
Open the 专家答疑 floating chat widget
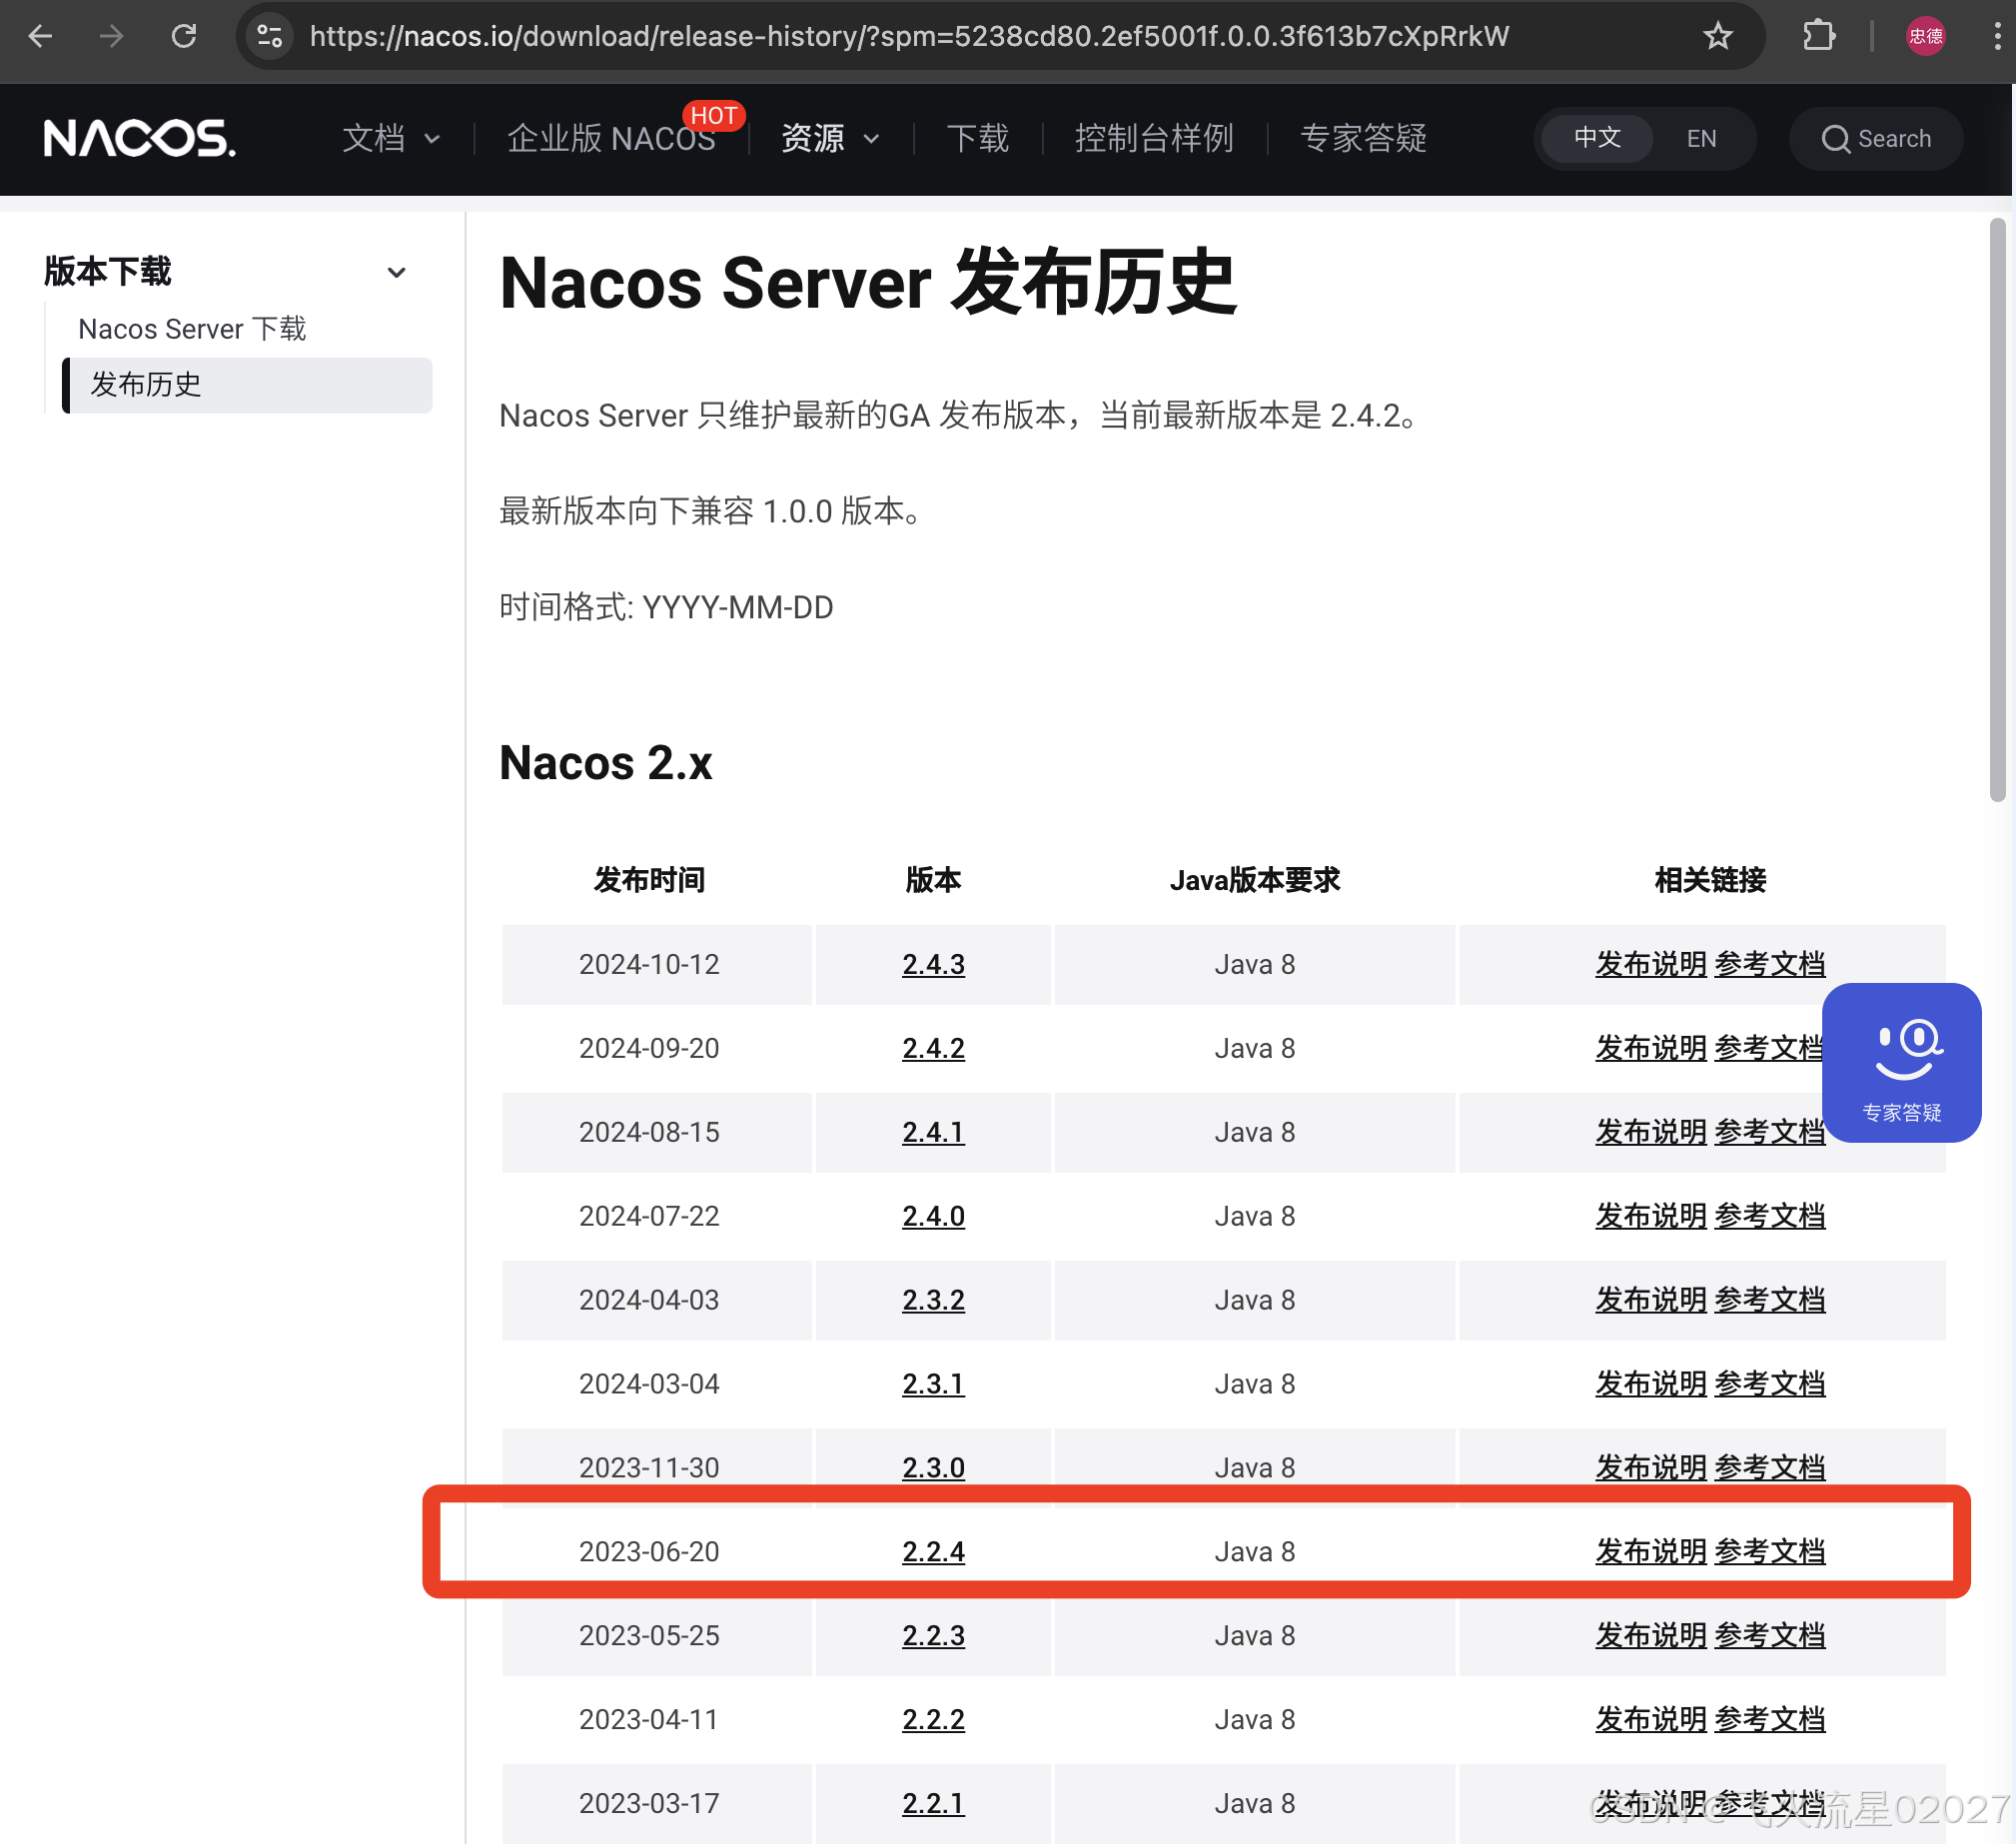pyautogui.click(x=1901, y=1062)
